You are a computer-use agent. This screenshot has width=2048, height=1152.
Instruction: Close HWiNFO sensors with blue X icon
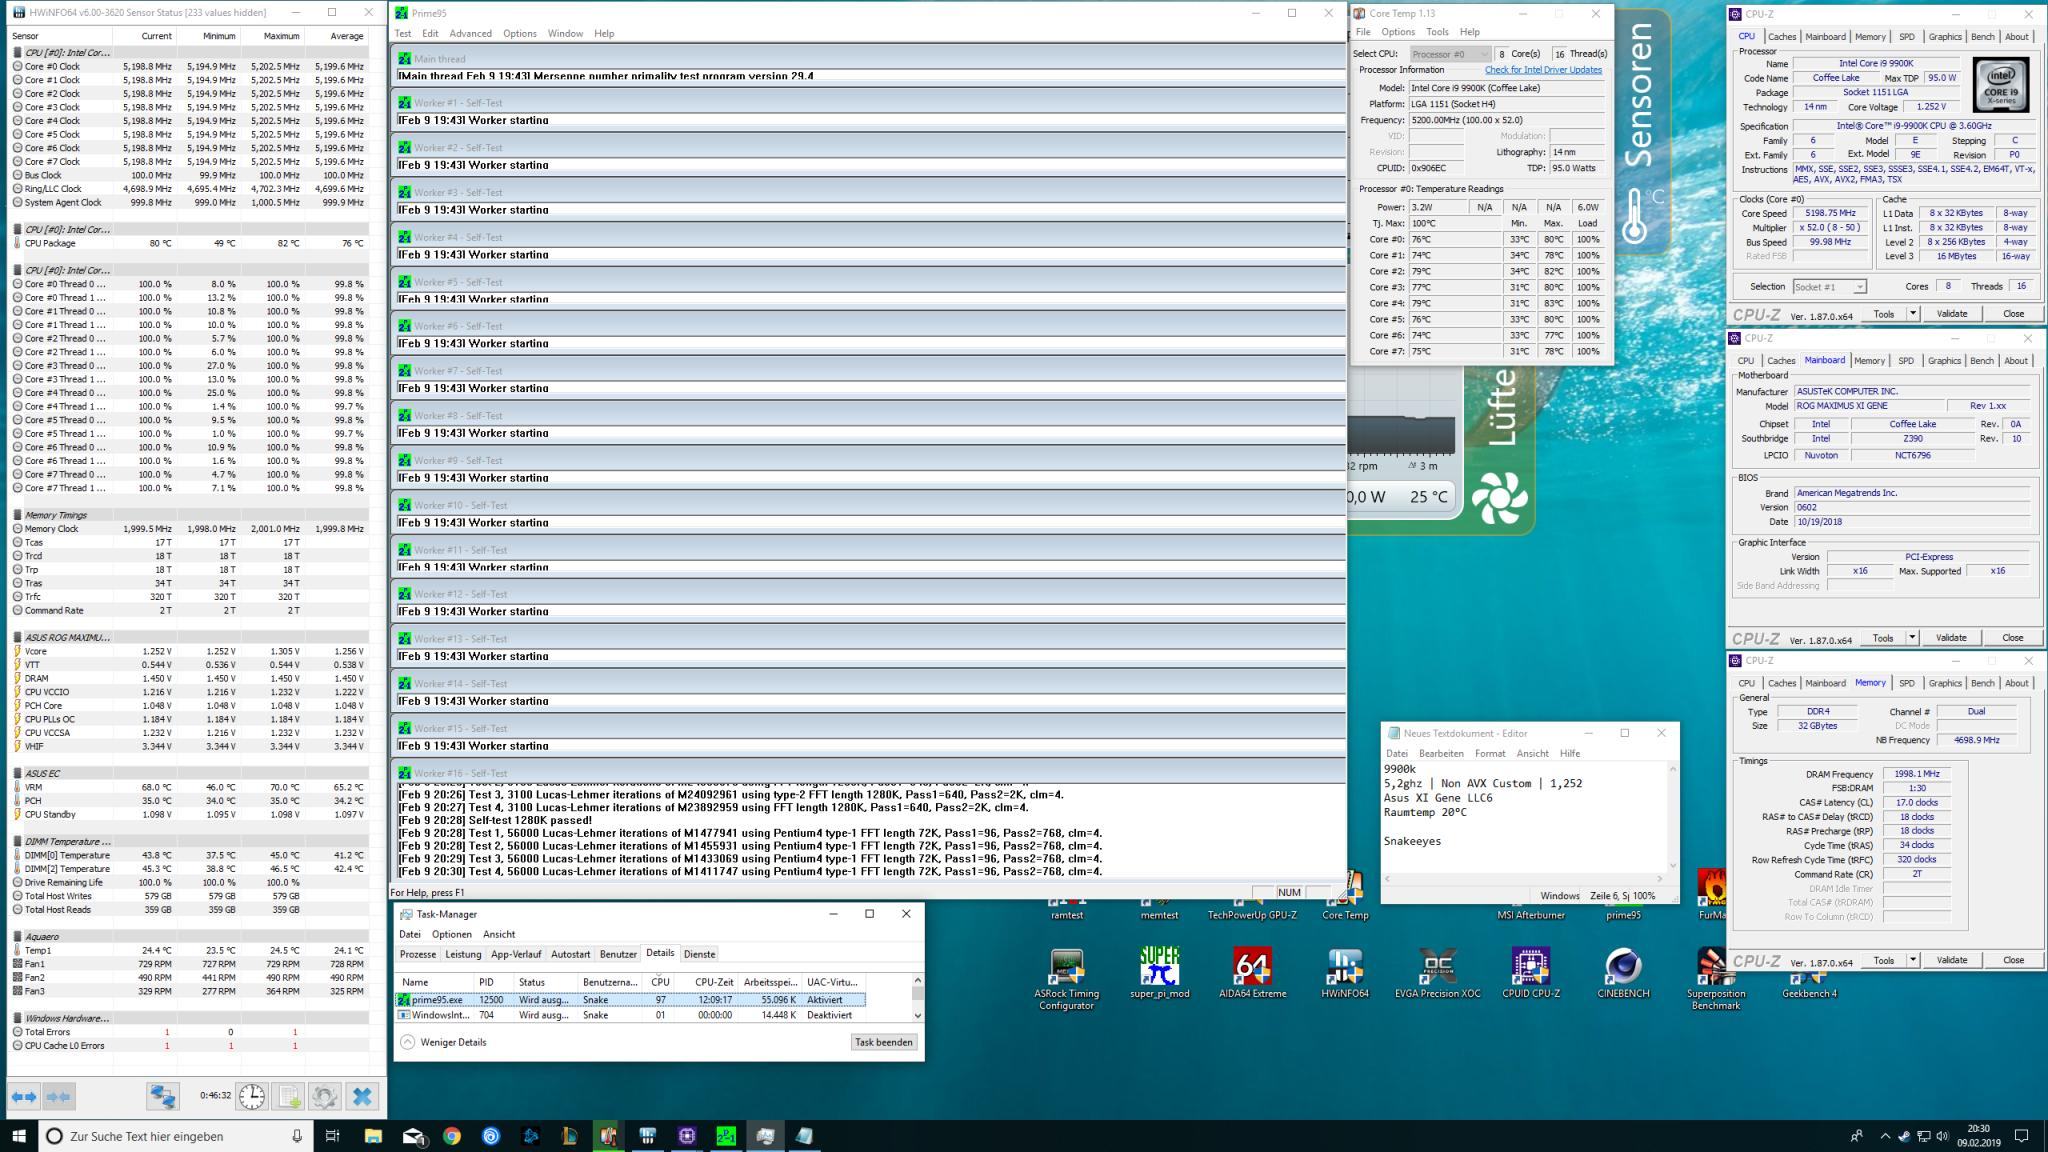(x=362, y=1096)
